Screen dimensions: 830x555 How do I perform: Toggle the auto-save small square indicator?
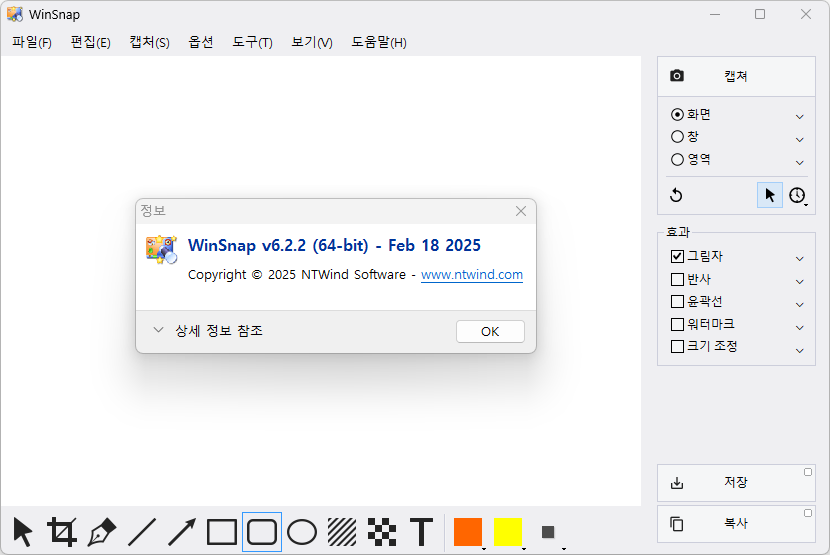(808, 472)
